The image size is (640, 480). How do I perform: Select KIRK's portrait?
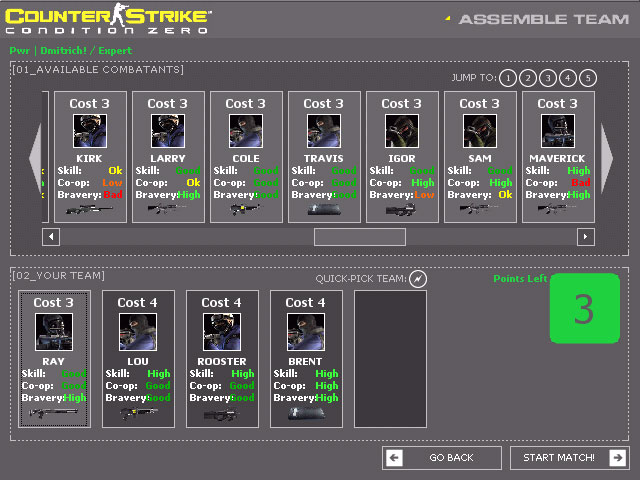click(90, 131)
